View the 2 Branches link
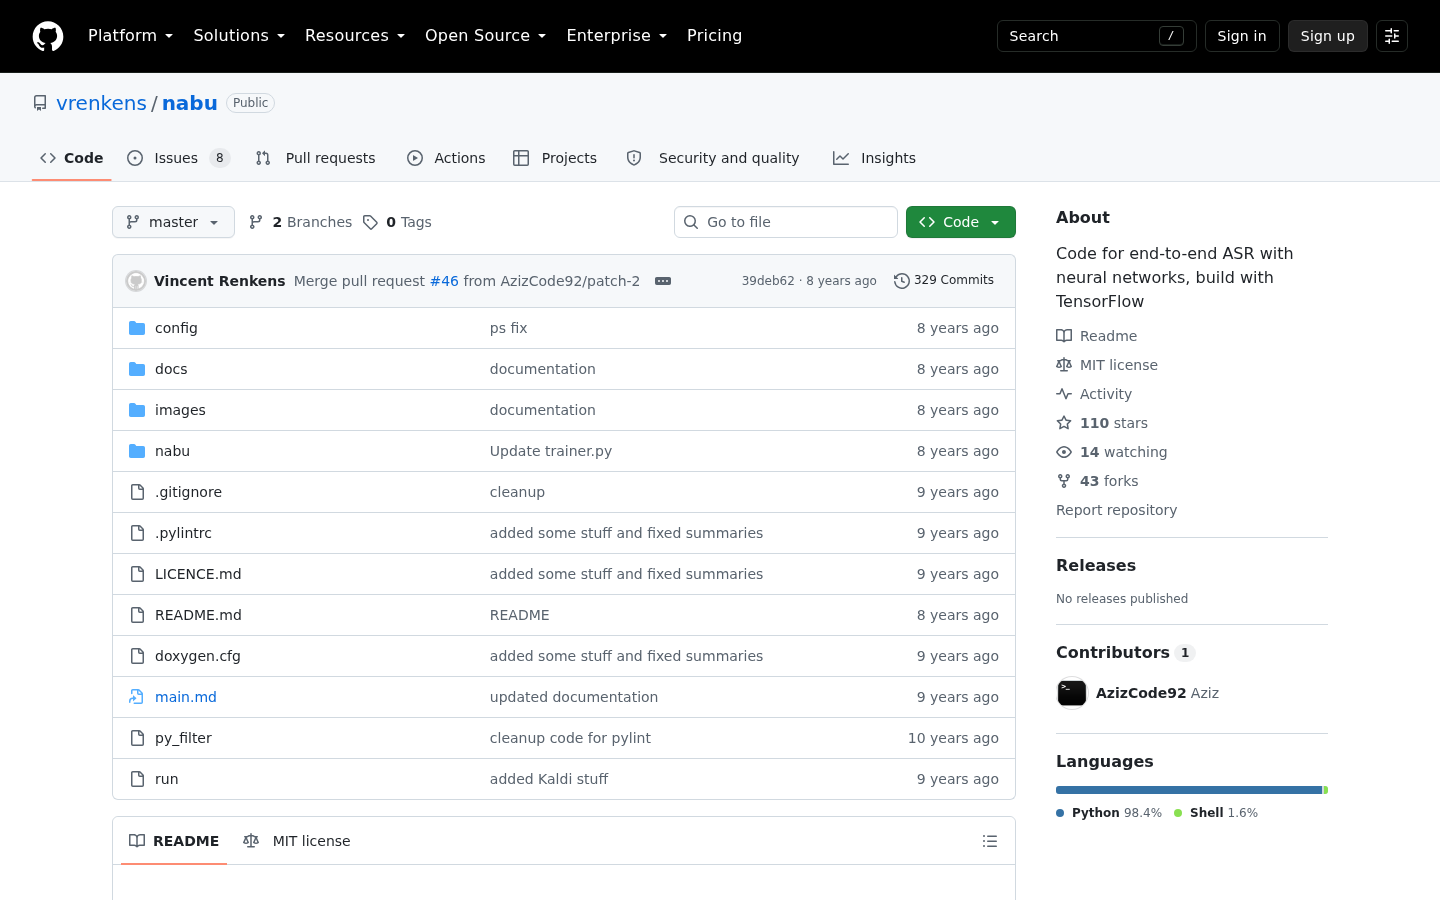The width and height of the screenshot is (1440, 900). 300,222
